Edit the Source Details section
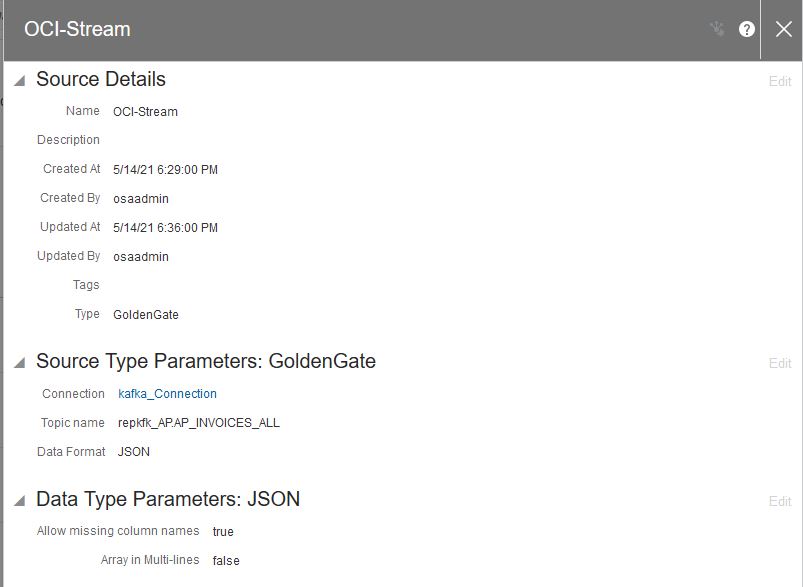This screenshot has height=587, width=803. [779, 81]
